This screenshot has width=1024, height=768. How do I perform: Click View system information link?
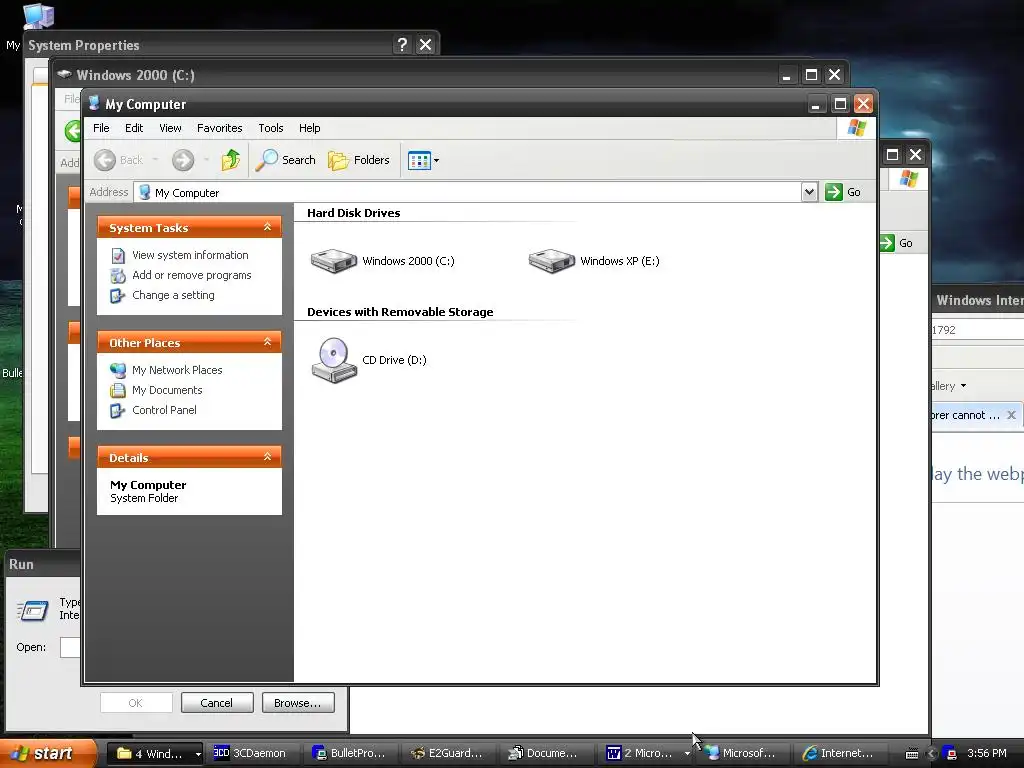[190, 255]
